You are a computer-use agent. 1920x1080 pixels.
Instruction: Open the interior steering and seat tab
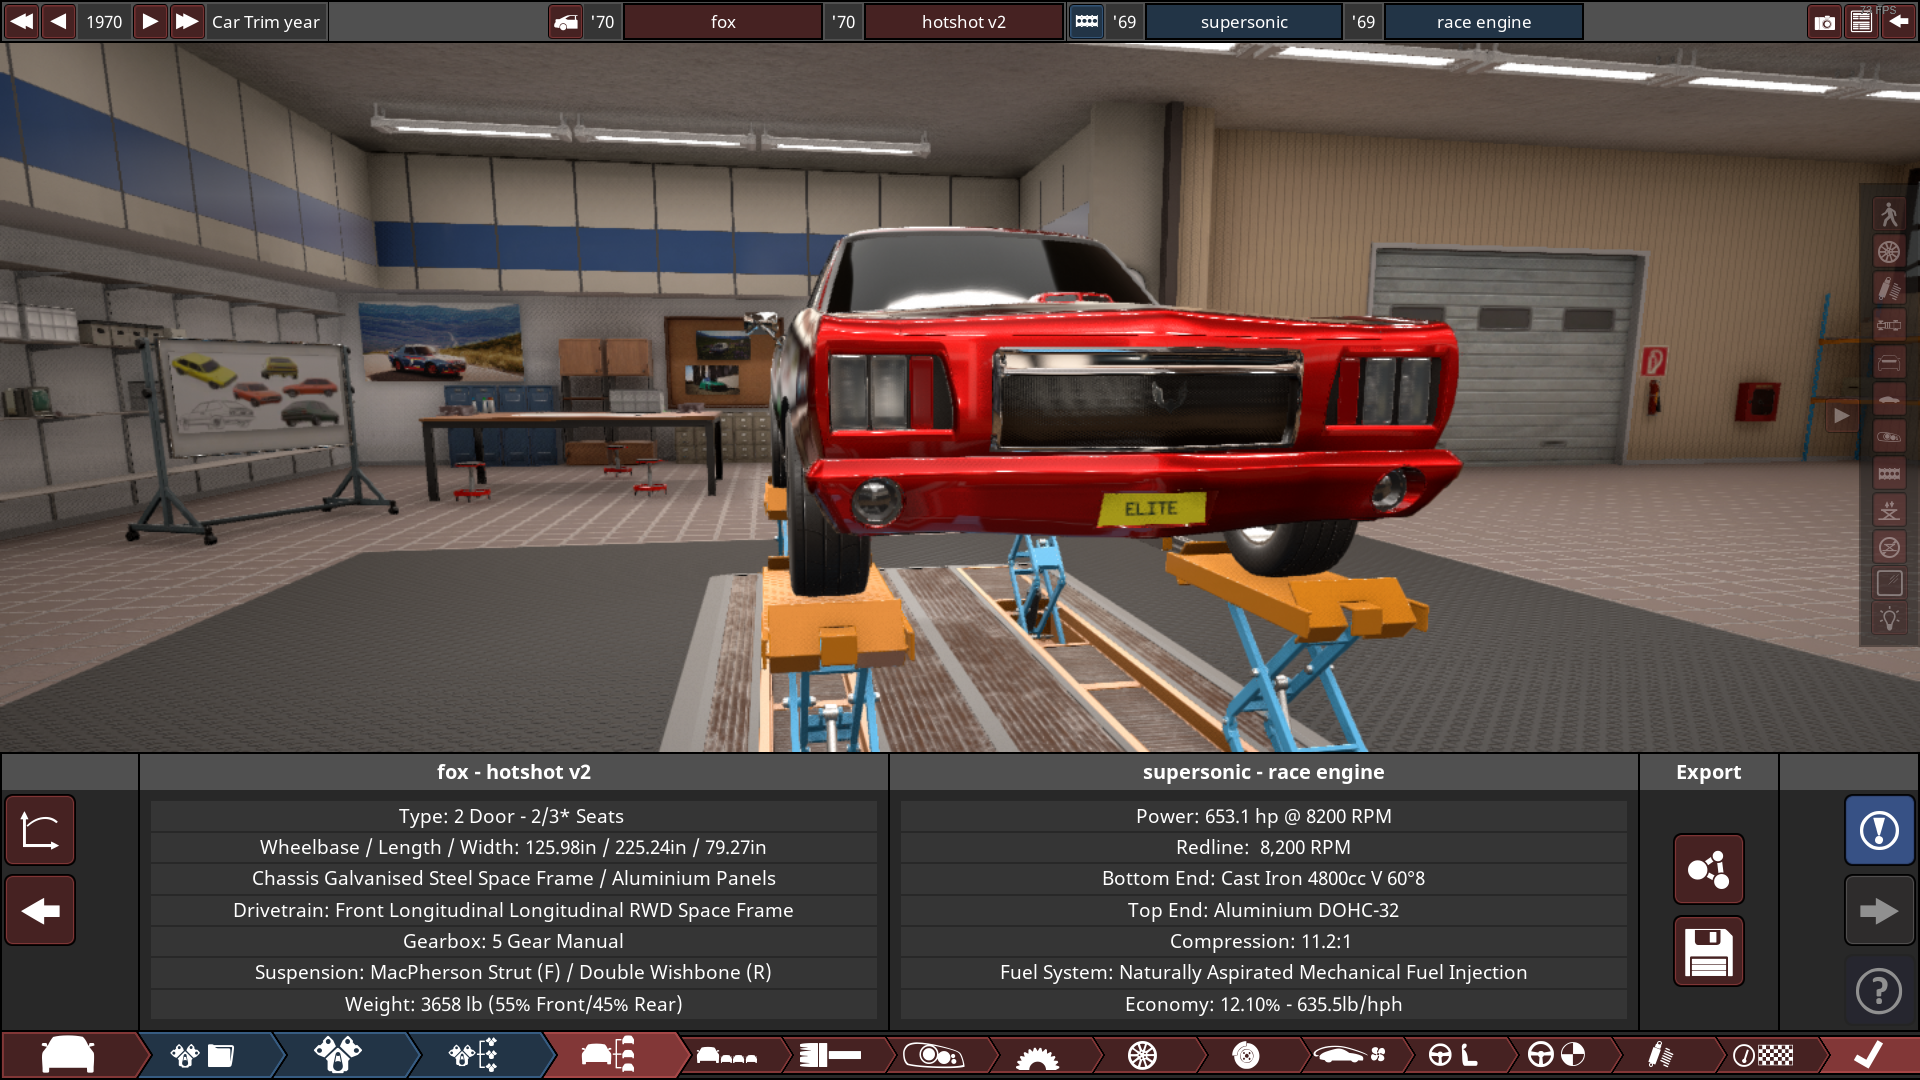tap(1454, 1055)
